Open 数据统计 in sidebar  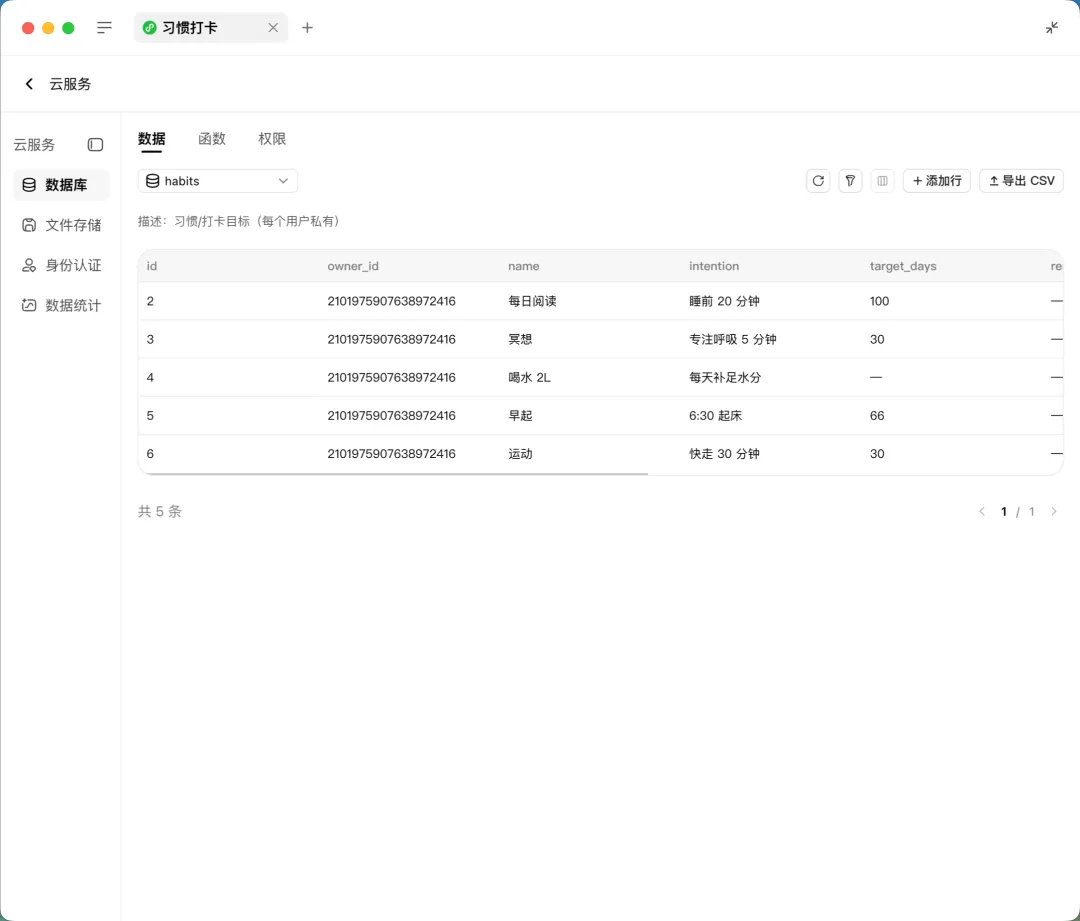(x=61, y=305)
